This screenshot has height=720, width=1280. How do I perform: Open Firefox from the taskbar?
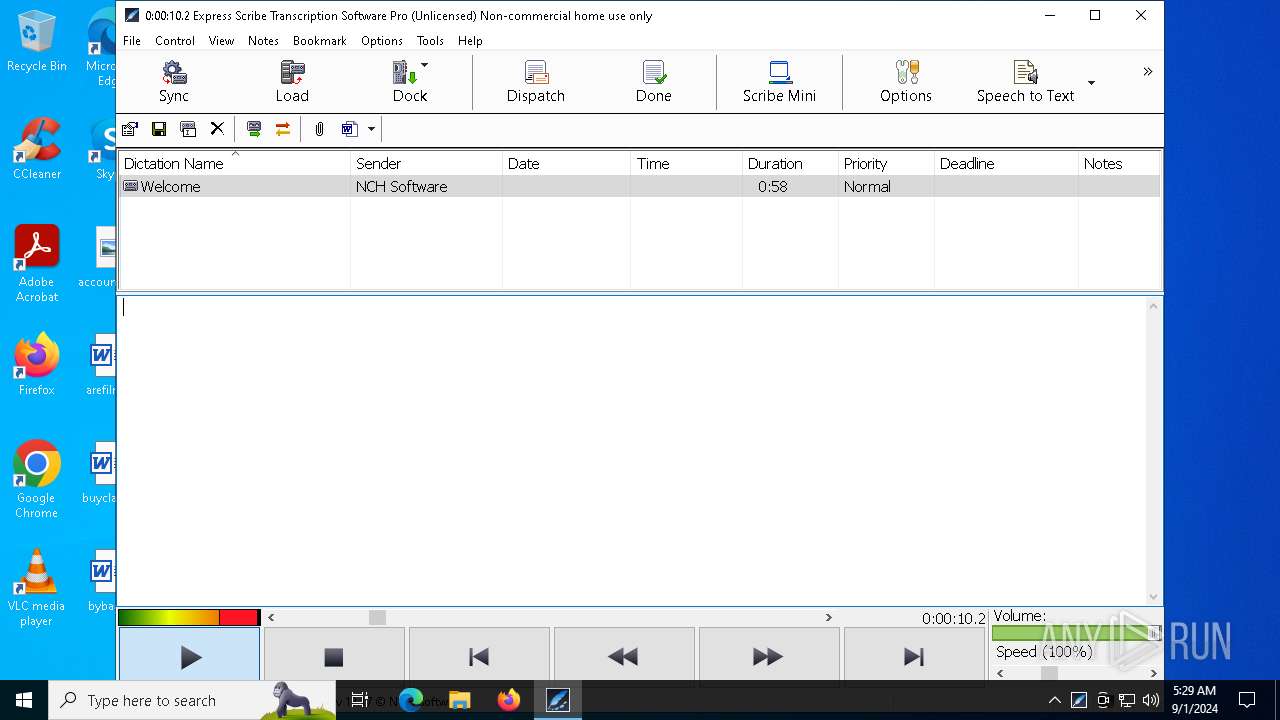coord(509,700)
